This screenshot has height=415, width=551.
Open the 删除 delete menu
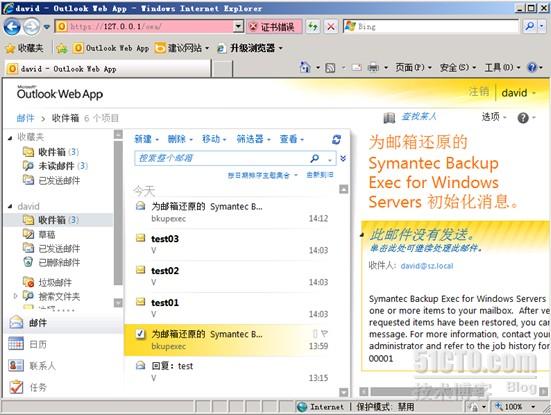[x=180, y=139]
